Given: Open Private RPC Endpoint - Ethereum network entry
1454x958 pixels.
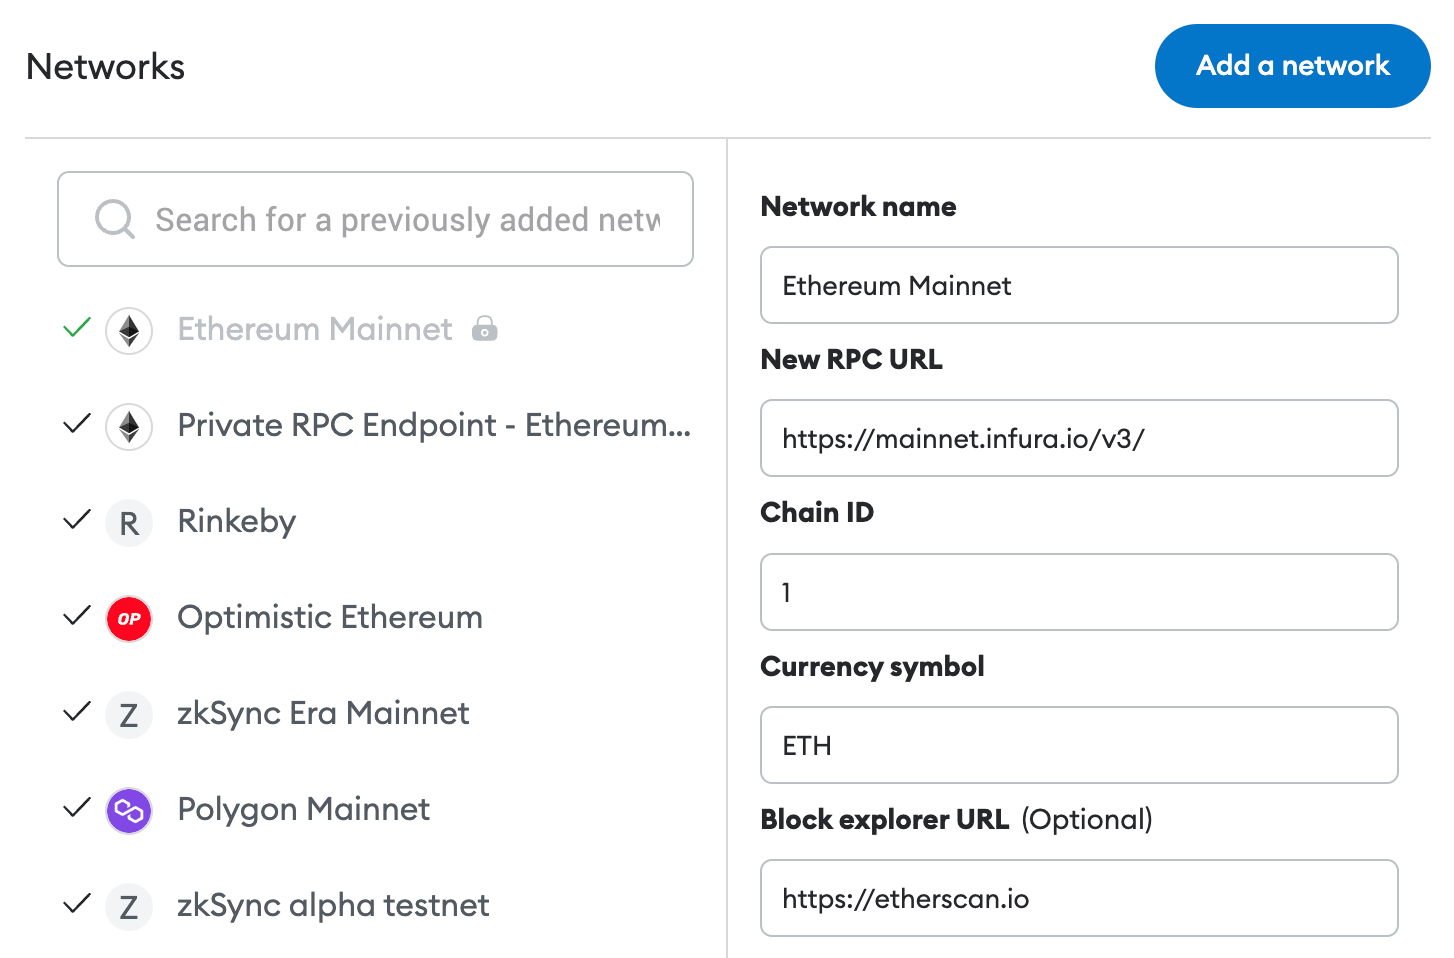Looking at the screenshot, I should coord(434,425).
